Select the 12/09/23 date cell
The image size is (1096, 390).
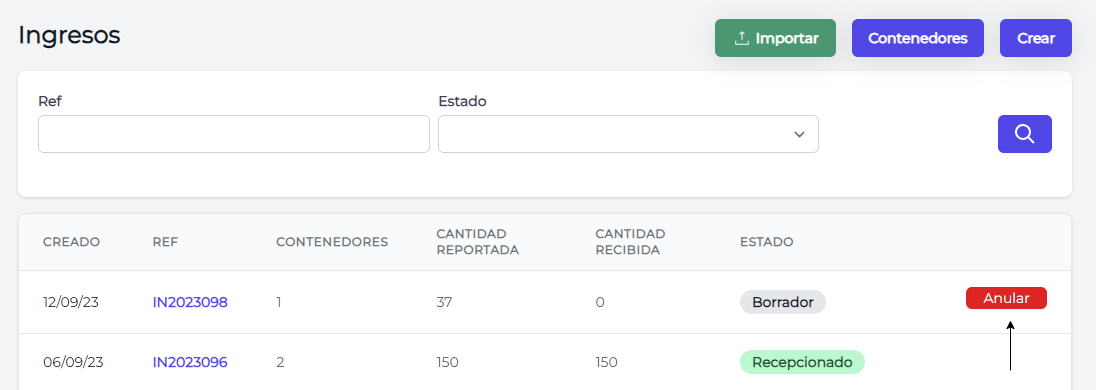[x=73, y=303]
